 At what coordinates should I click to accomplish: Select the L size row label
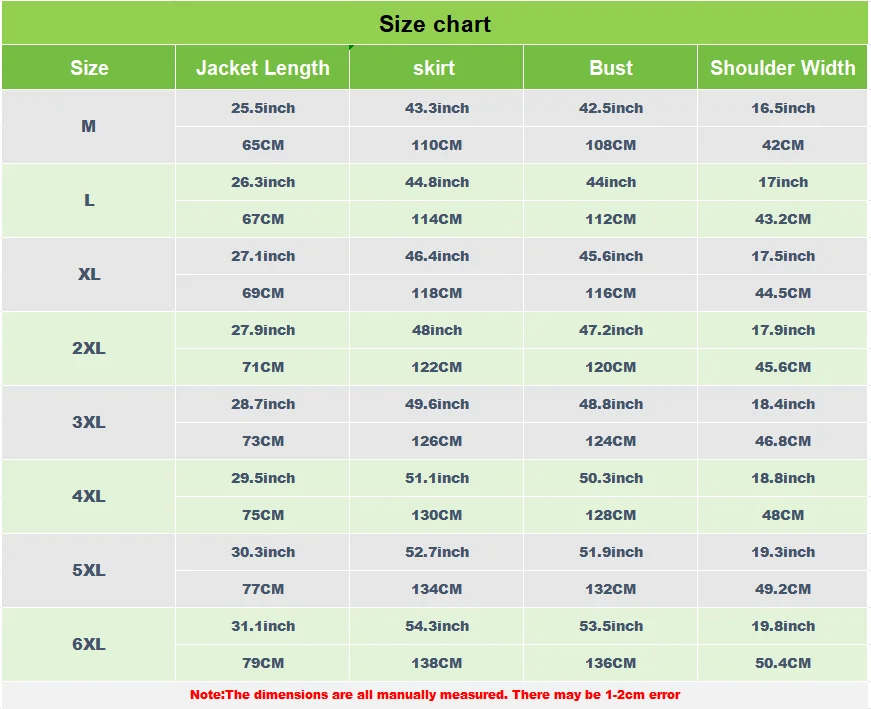89,200
